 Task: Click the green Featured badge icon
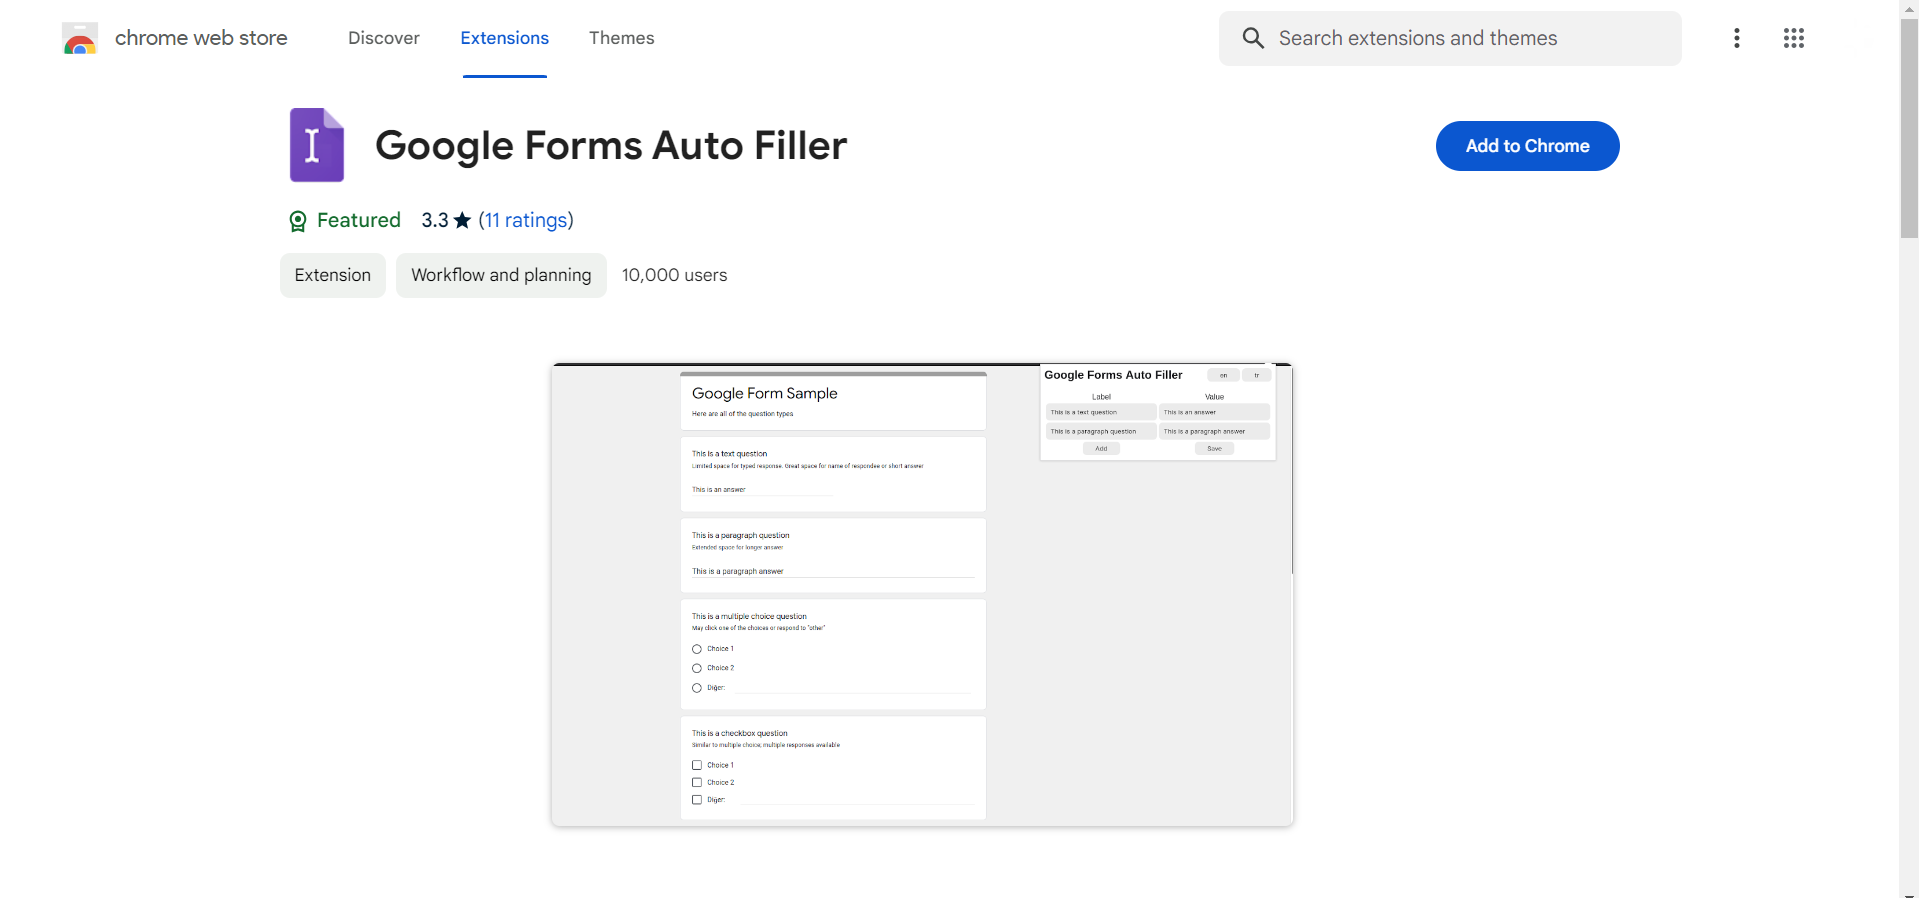pyautogui.click(x=298, y=221)
